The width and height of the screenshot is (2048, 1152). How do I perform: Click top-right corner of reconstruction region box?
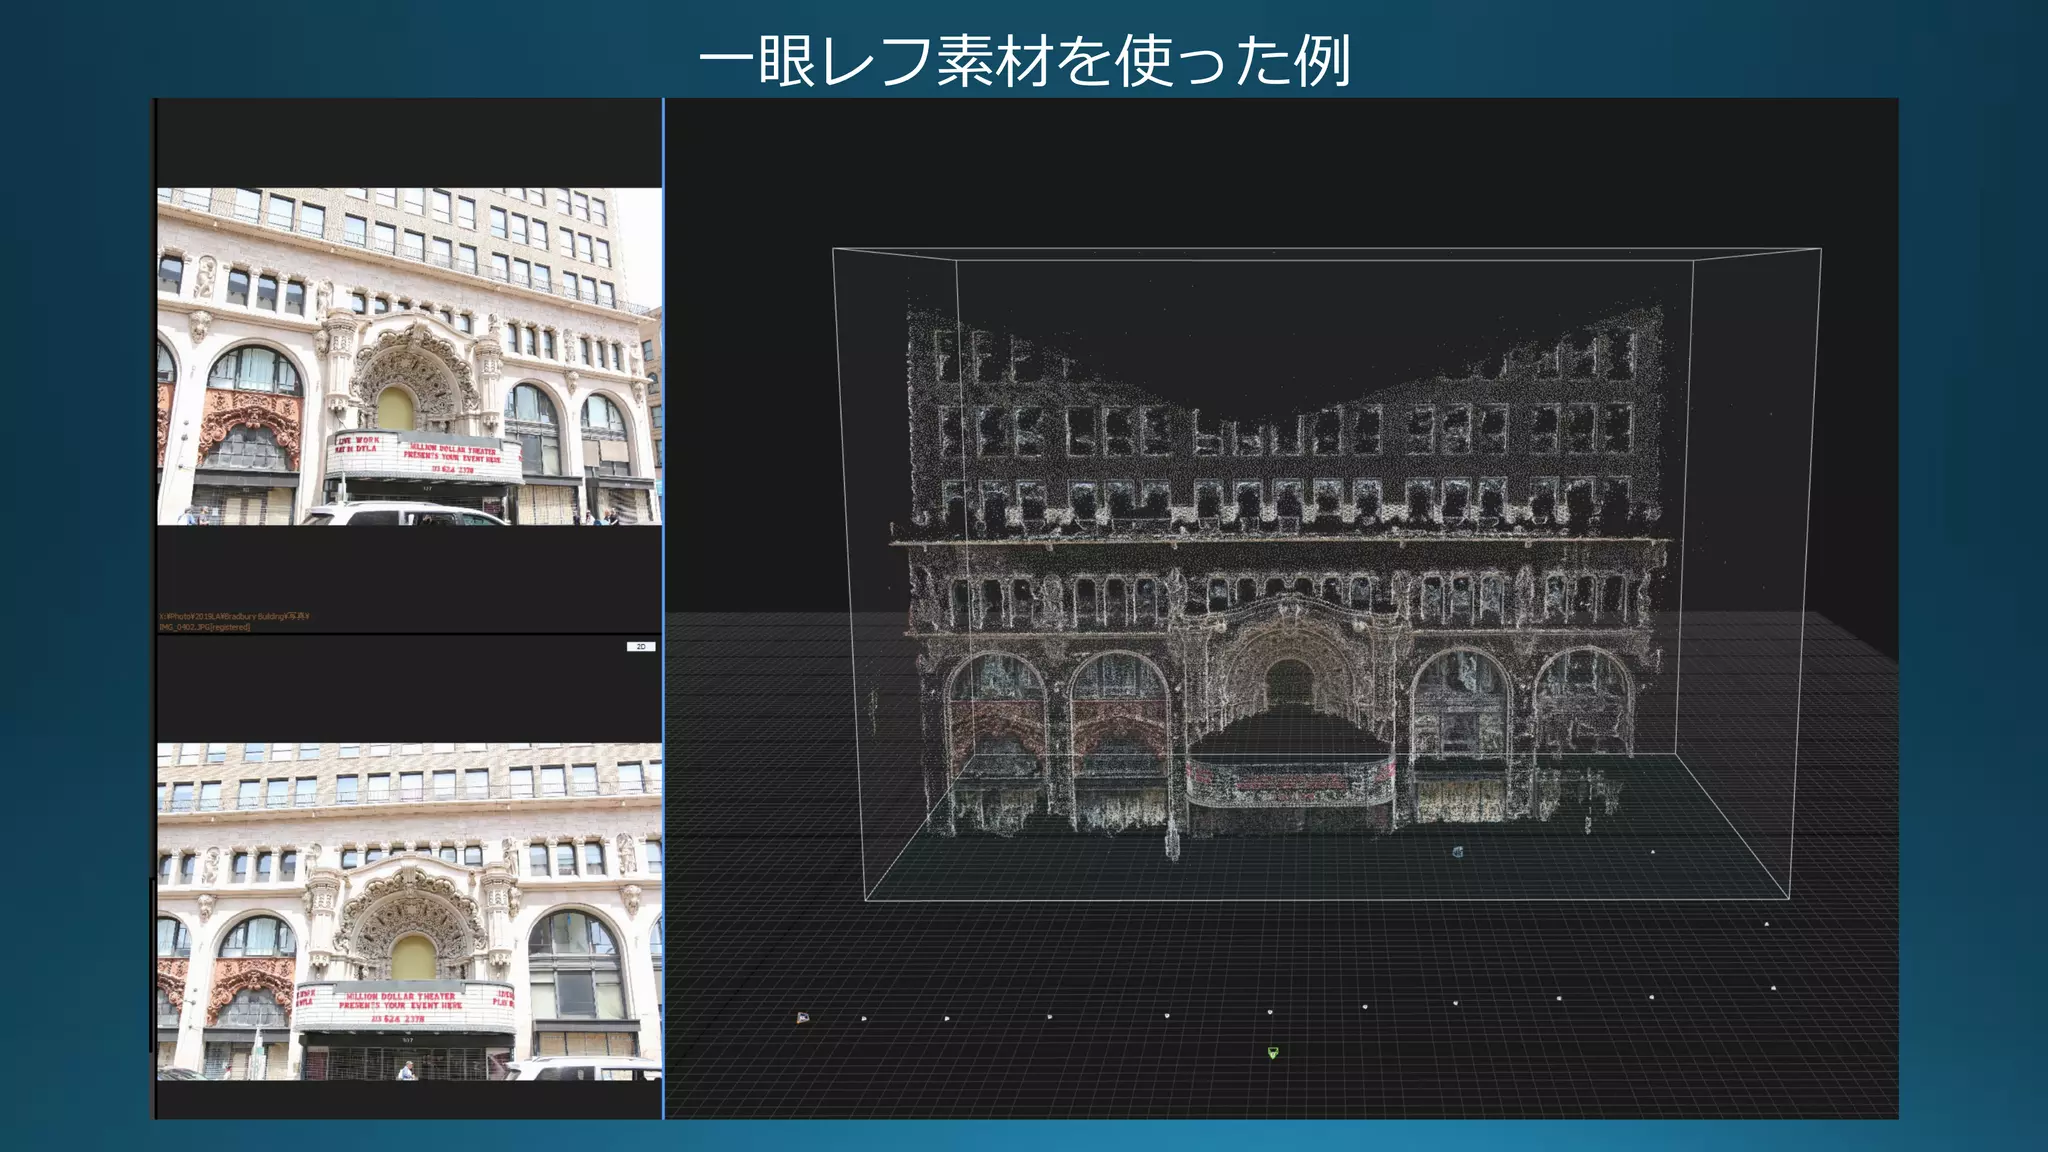pos(1820,249)
